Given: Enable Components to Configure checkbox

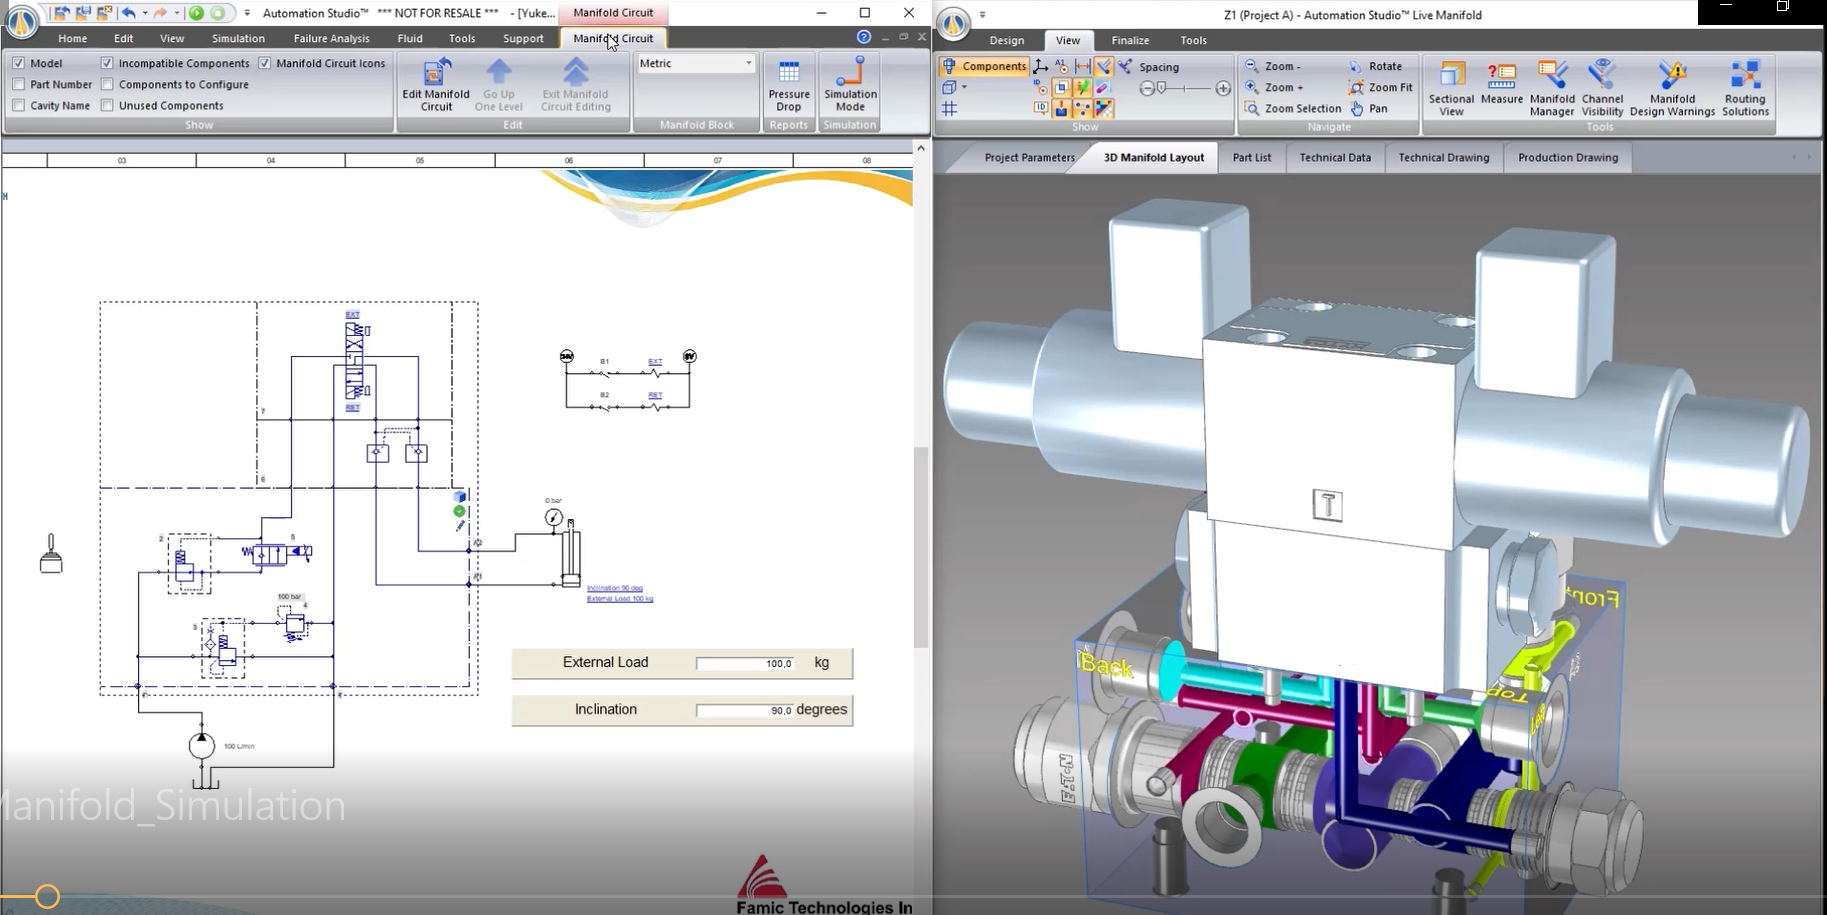Looking at the screenshot, I should pos(107,84).
